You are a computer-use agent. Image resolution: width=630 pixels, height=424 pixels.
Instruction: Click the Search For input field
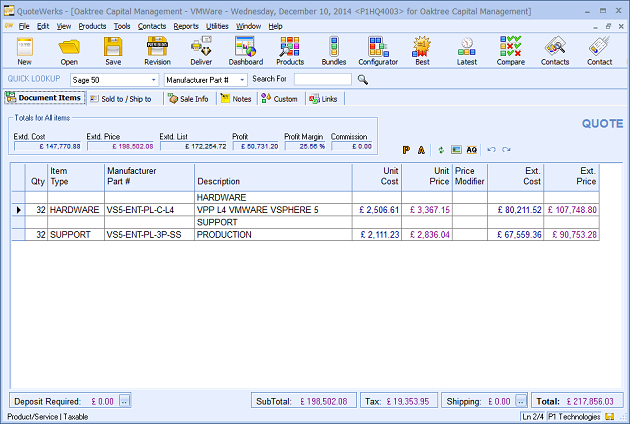322,79
